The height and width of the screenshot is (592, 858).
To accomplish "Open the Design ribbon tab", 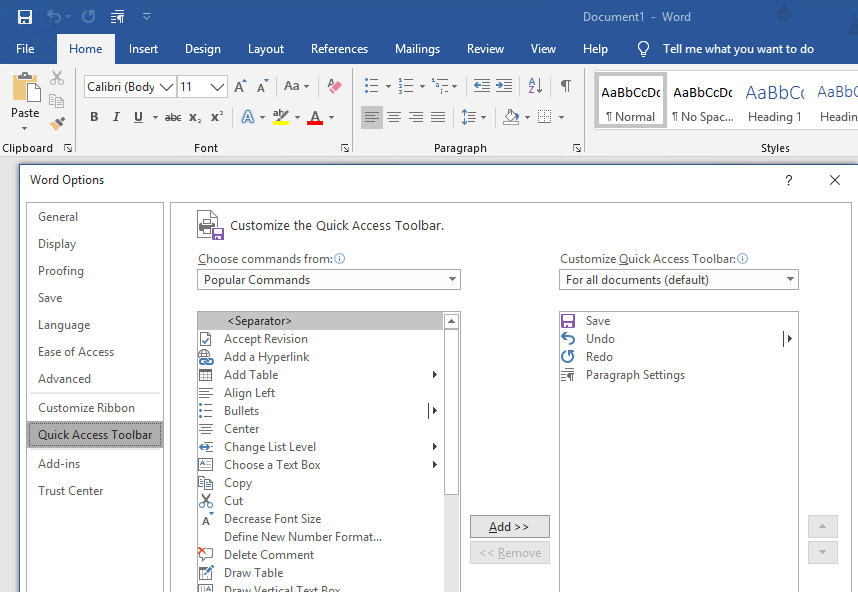I will 202,49.
